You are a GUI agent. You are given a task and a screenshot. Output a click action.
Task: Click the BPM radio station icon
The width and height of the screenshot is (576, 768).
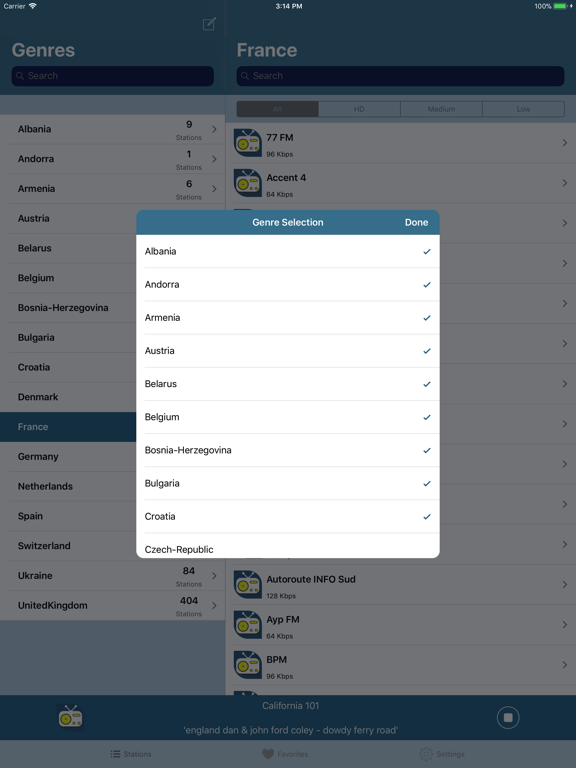(x=247, y=665)
